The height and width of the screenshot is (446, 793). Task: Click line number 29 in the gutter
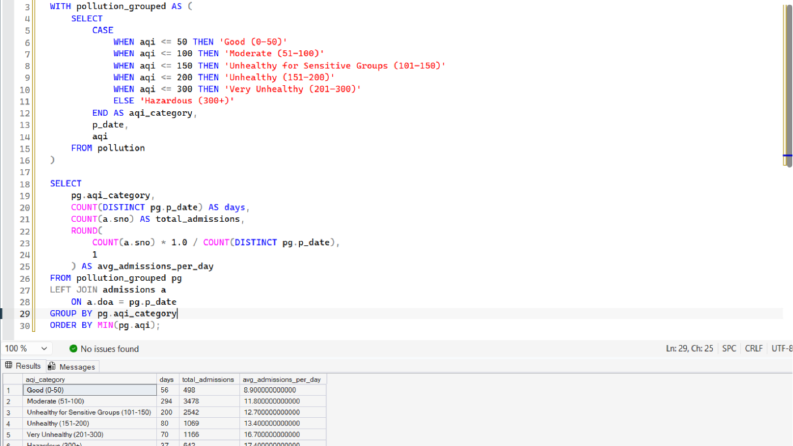tap(25, 314)
